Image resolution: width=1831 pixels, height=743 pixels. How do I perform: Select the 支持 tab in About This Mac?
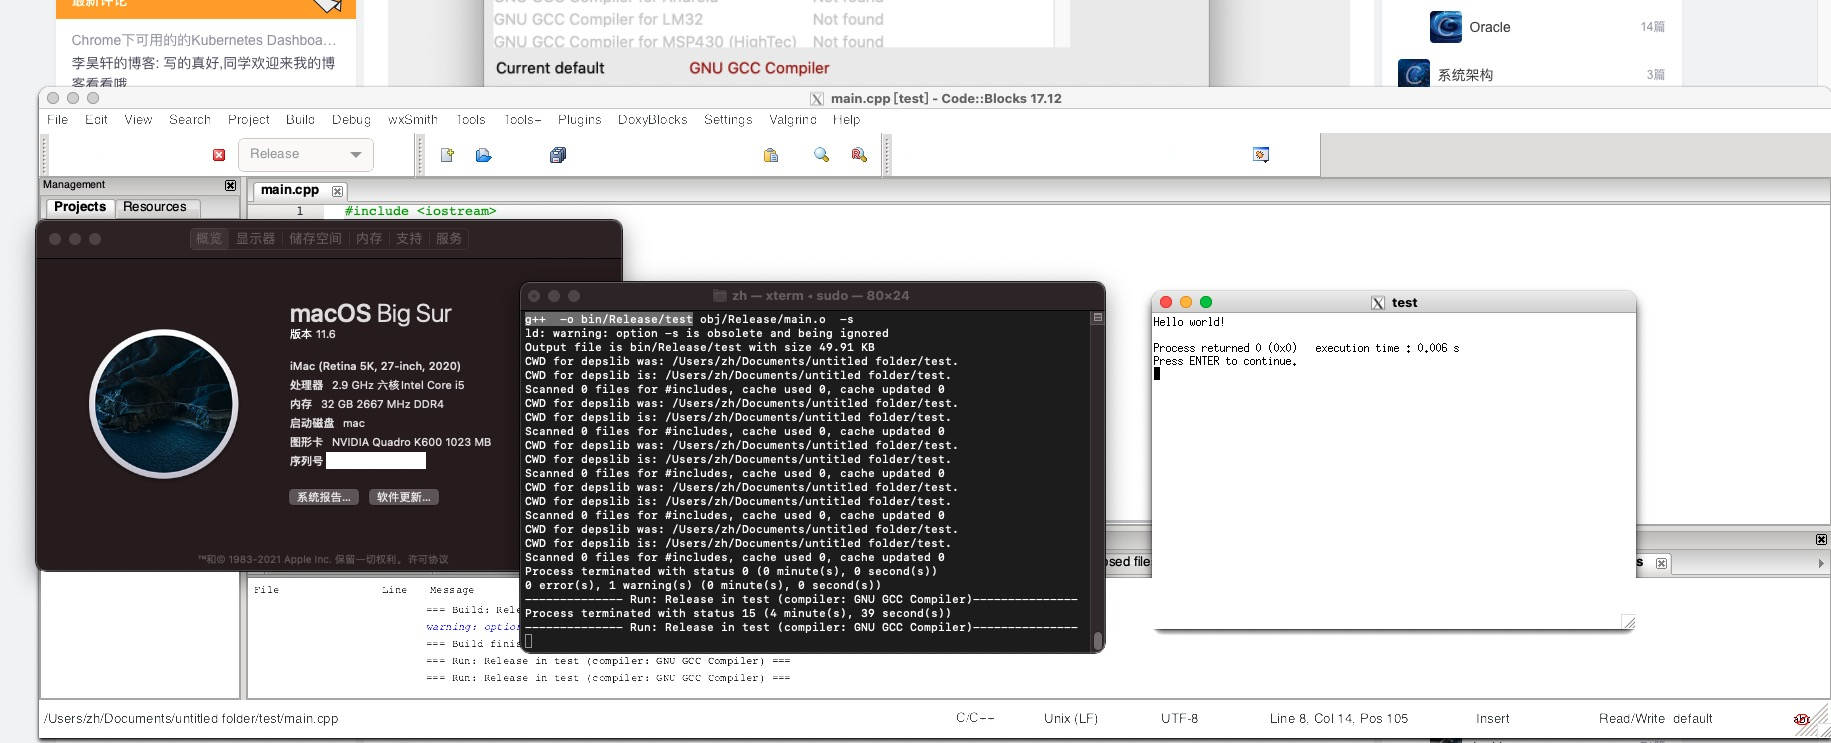pyautogui.click(x=409, y=239)
